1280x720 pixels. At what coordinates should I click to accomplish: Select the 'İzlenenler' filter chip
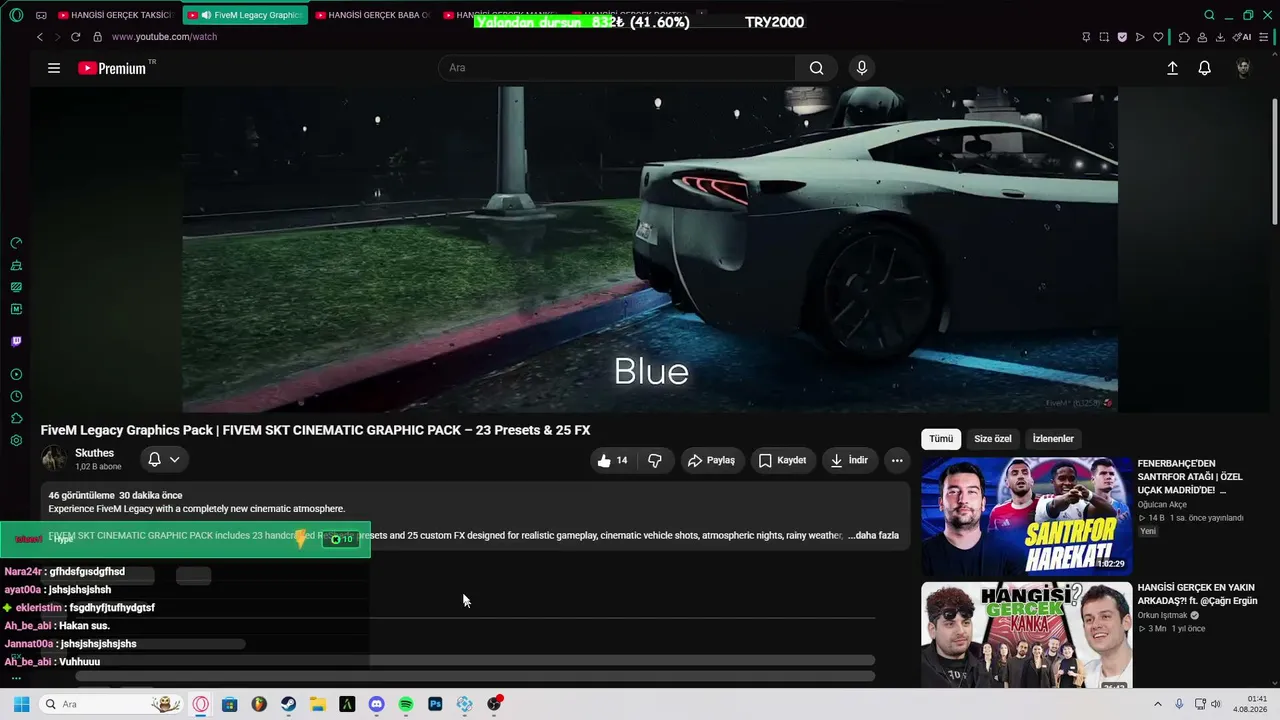[1053, 439]
